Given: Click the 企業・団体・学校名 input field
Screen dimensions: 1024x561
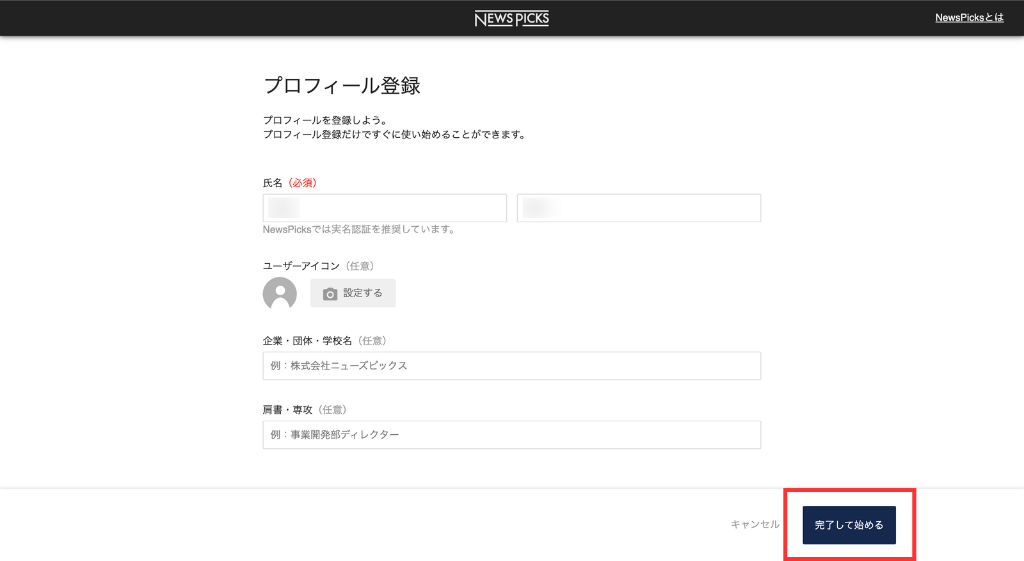Looking at the screenshot, I should pos(511,366).
